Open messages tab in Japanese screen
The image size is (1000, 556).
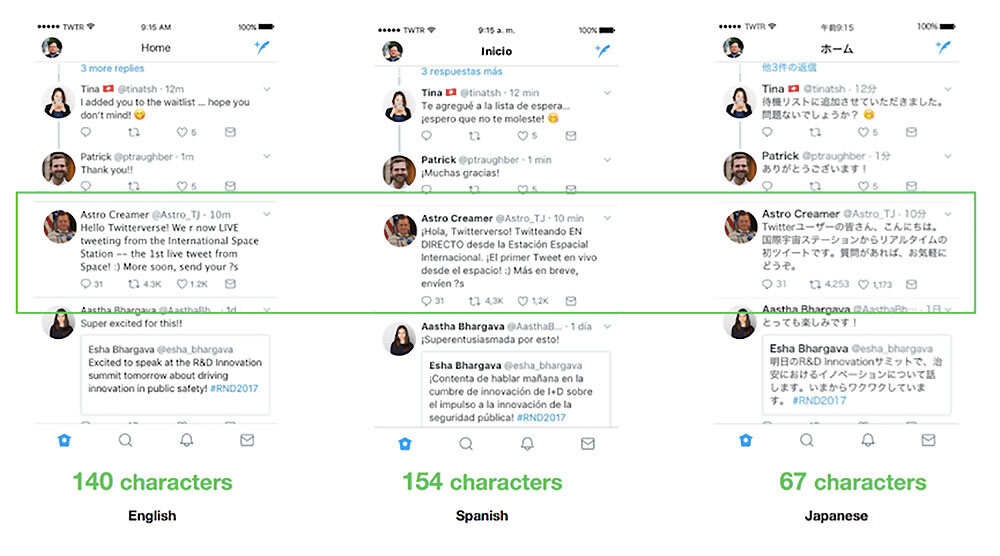[x=929, y=440]
